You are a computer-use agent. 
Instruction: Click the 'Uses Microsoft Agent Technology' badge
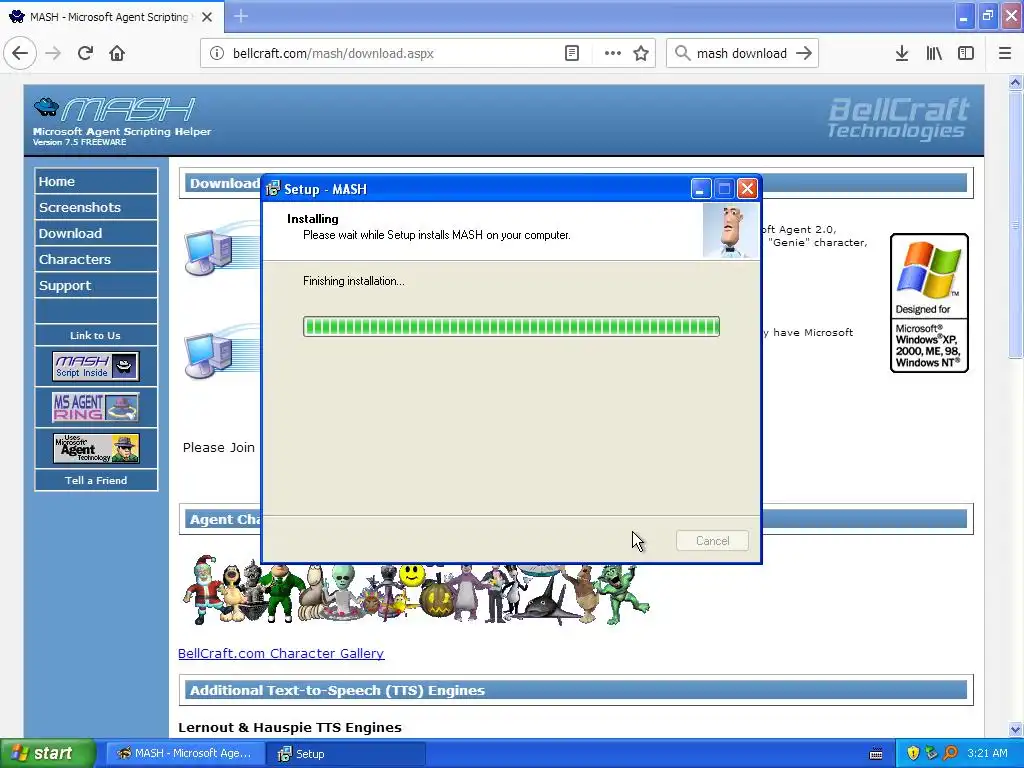click(x=96, y=448)
